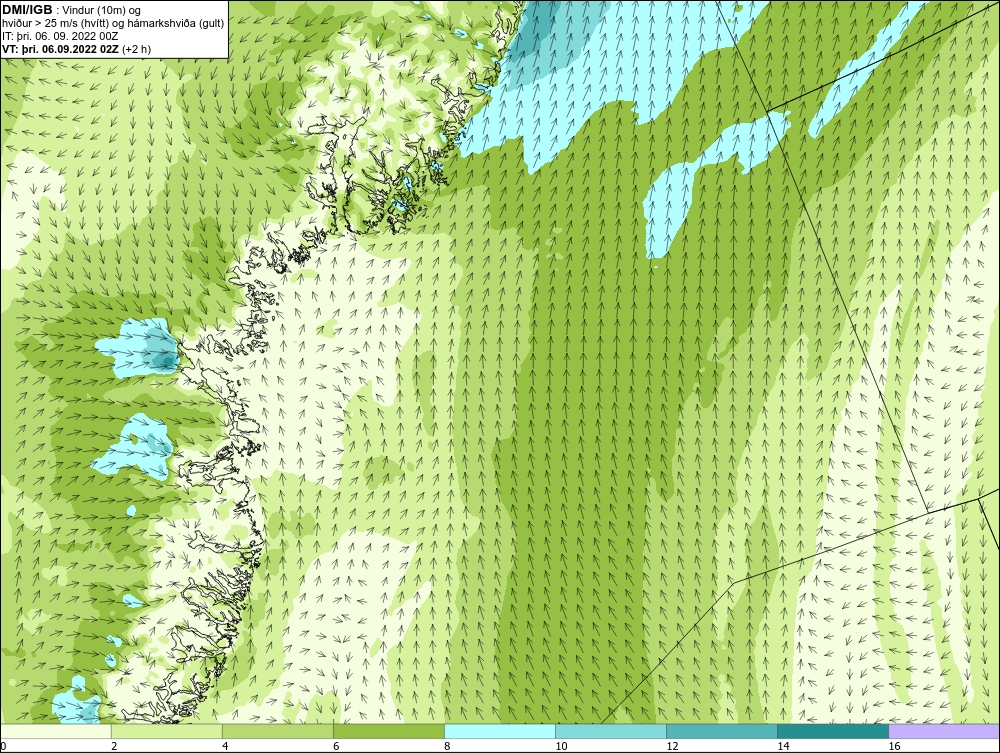Click the 2–4 m/s light green swatch
This screenshot has height=753, width=1000.
[x=166, y=731]
